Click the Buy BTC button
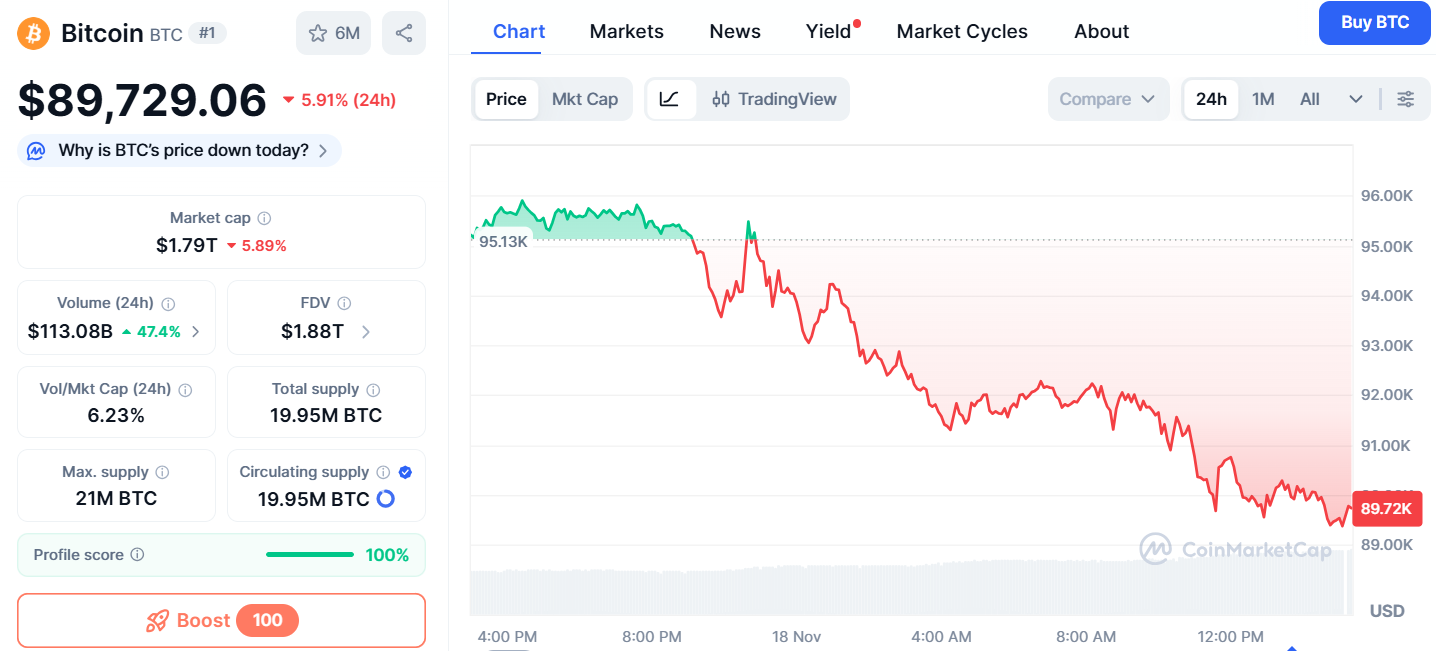This screenshot has width=1436, height=651. click(x=1374, y=23)
